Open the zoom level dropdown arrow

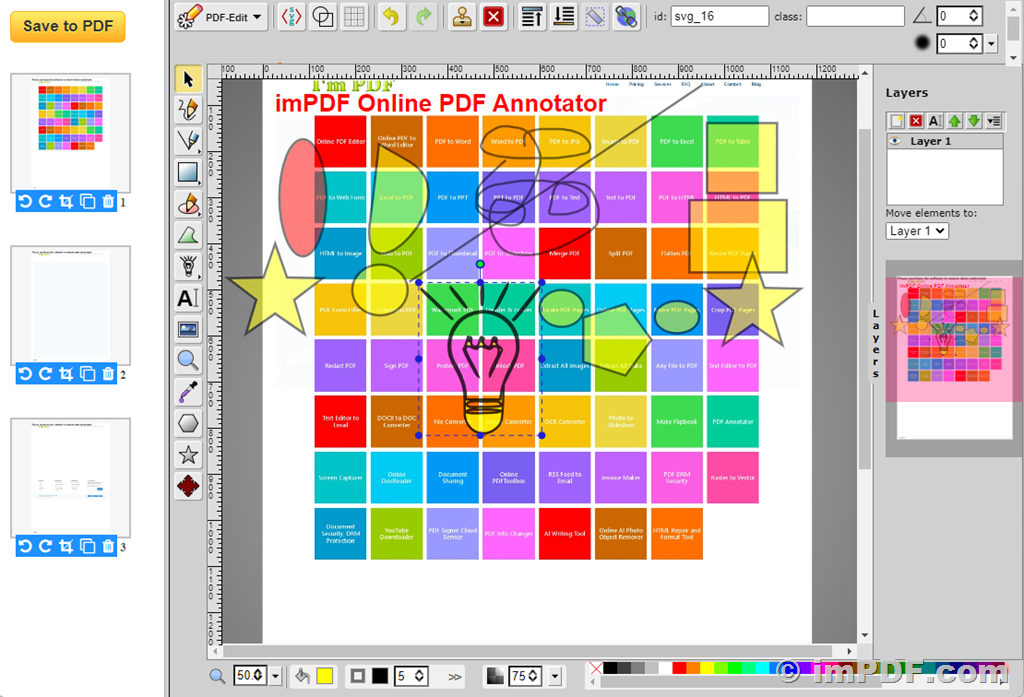point(276,676)
